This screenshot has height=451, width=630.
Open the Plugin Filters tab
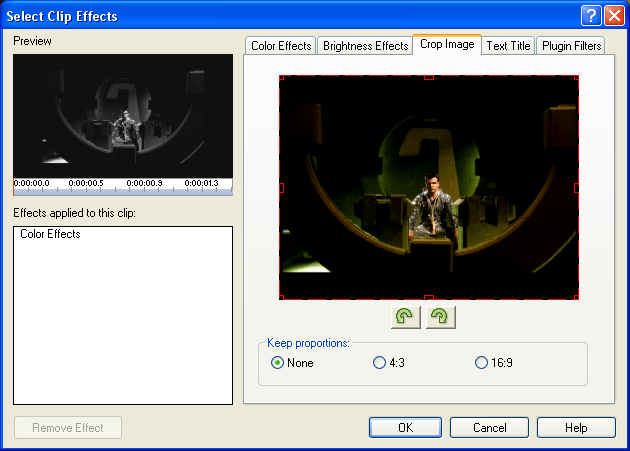(571, 45)
